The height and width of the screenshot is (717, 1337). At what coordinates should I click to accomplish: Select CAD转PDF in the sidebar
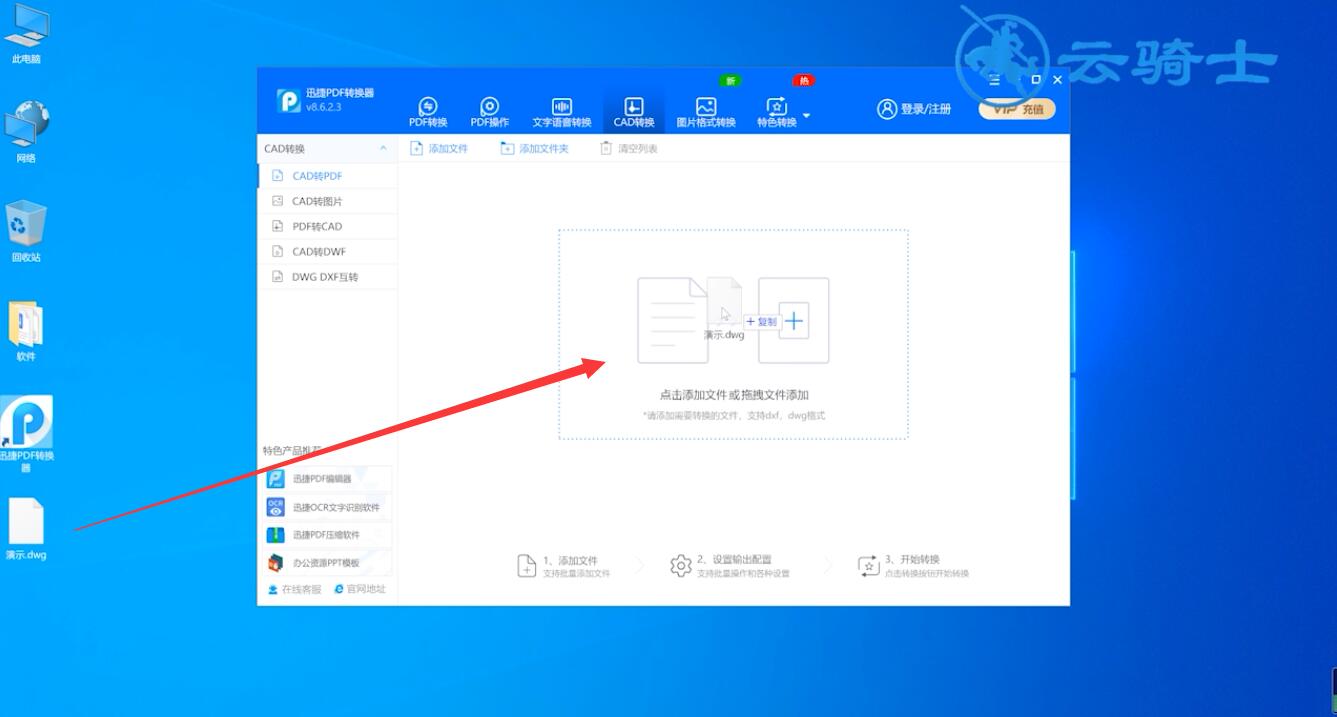pos(328,176)
